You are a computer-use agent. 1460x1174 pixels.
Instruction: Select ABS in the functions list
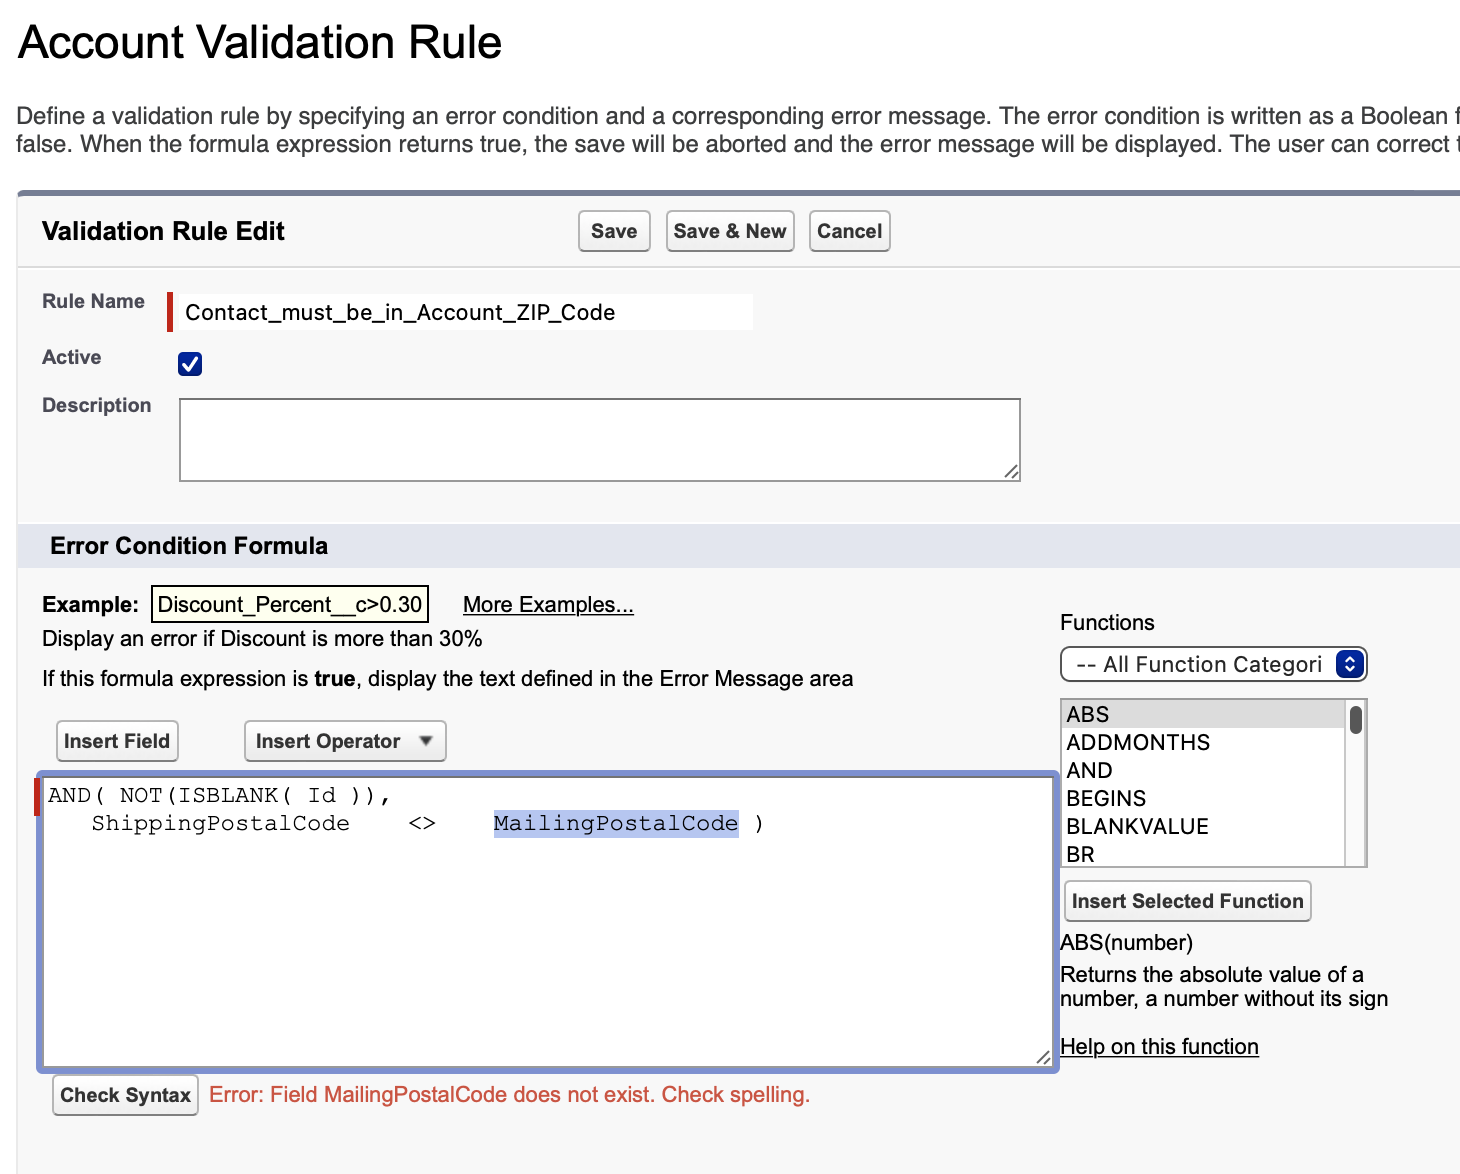click(1088, 714)
